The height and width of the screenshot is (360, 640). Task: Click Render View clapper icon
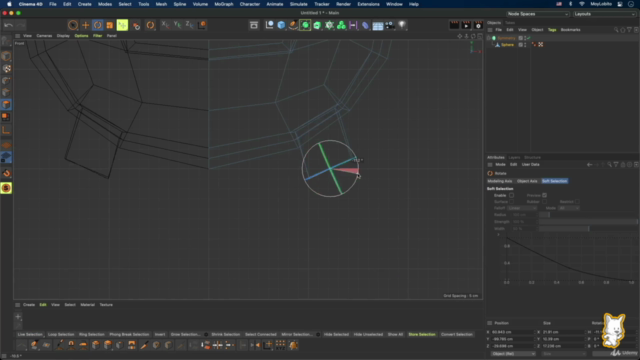454,25
